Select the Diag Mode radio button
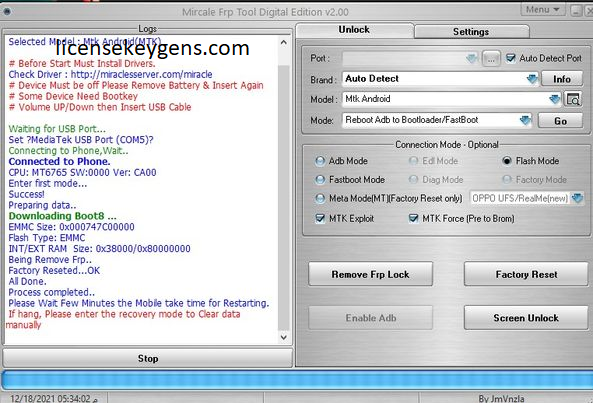This screenshot has height=403, width=593. (x=413, y=180)
